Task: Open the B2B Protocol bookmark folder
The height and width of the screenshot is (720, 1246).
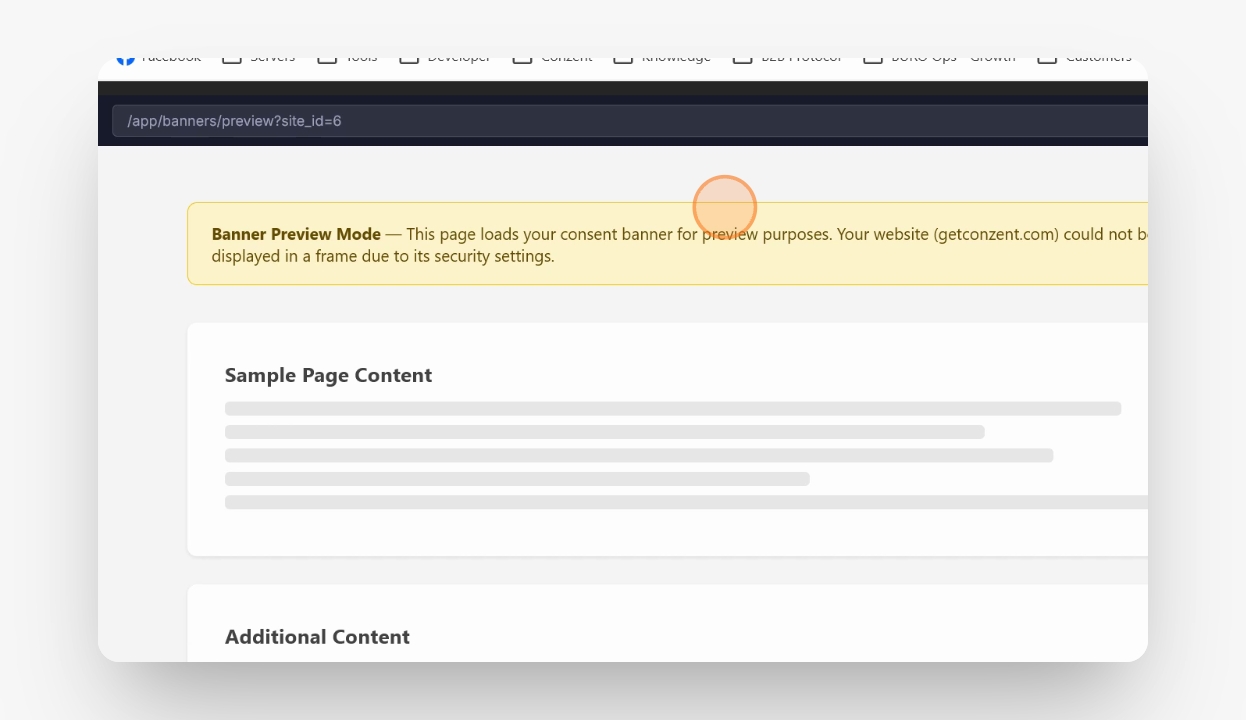Action: tap(787, 58)
